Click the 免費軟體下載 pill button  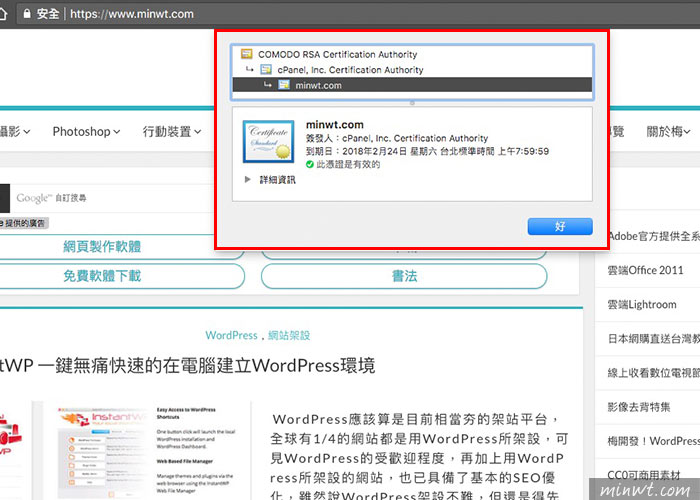(102, 276)
